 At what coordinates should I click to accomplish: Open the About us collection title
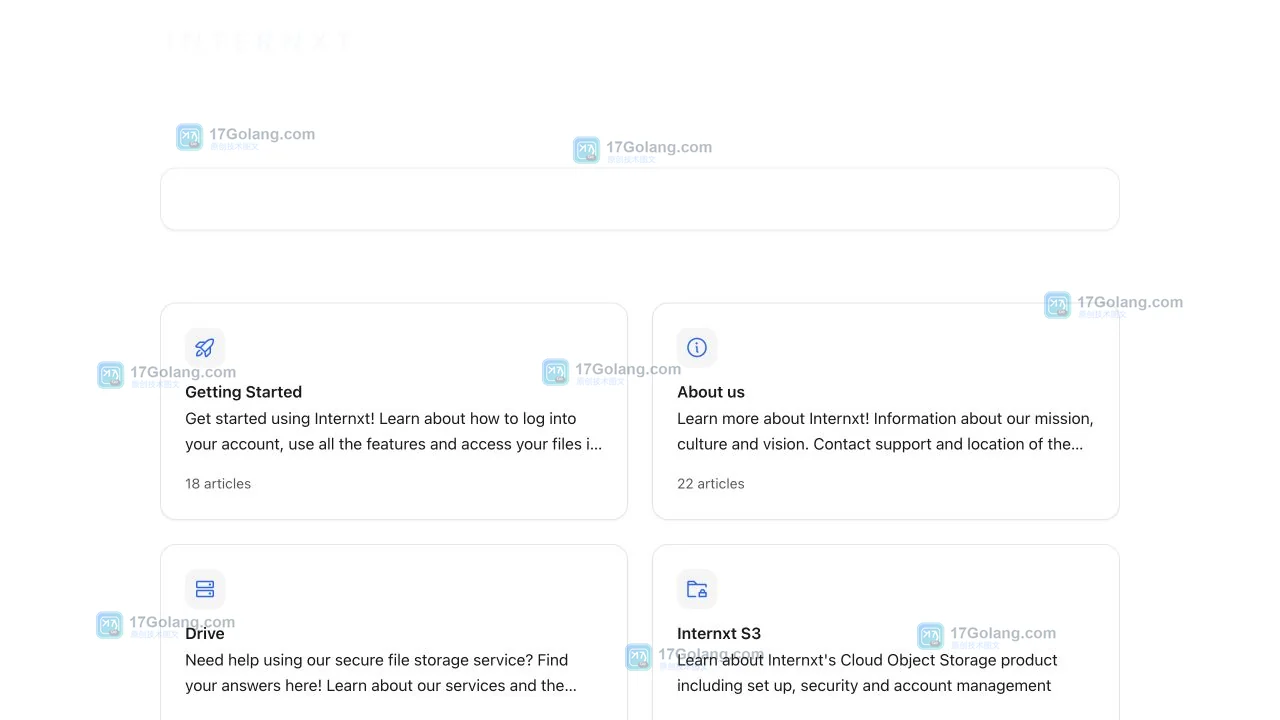(711, 392)
